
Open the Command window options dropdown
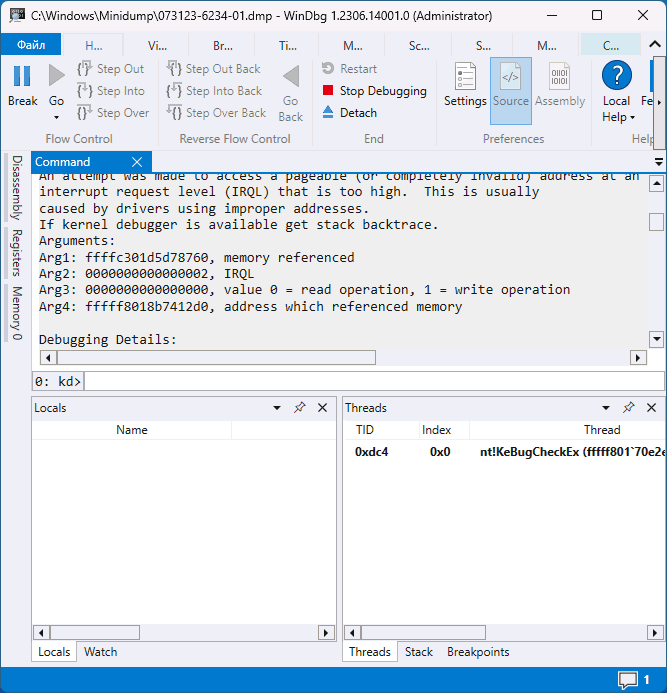click(659, 162)
